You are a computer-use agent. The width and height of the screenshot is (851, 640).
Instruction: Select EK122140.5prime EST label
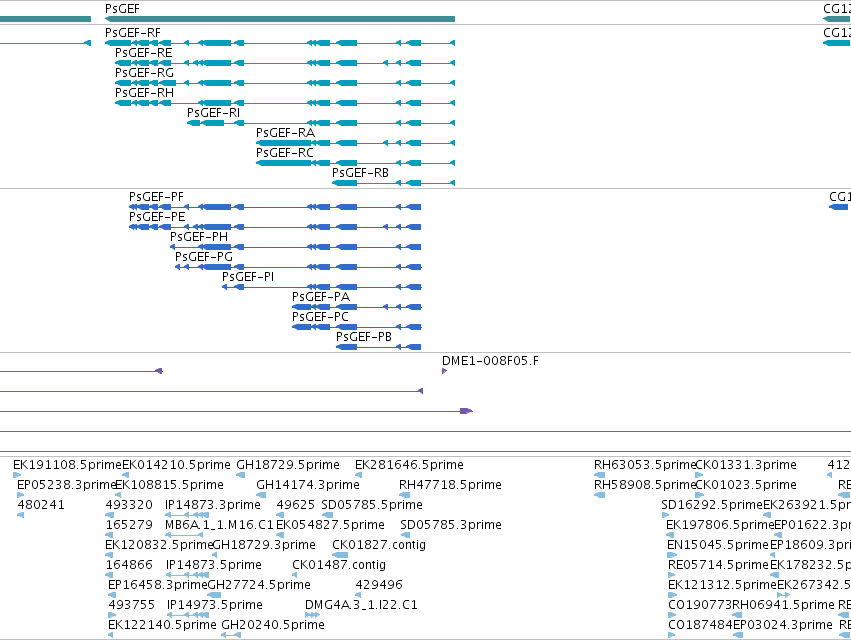162,625
